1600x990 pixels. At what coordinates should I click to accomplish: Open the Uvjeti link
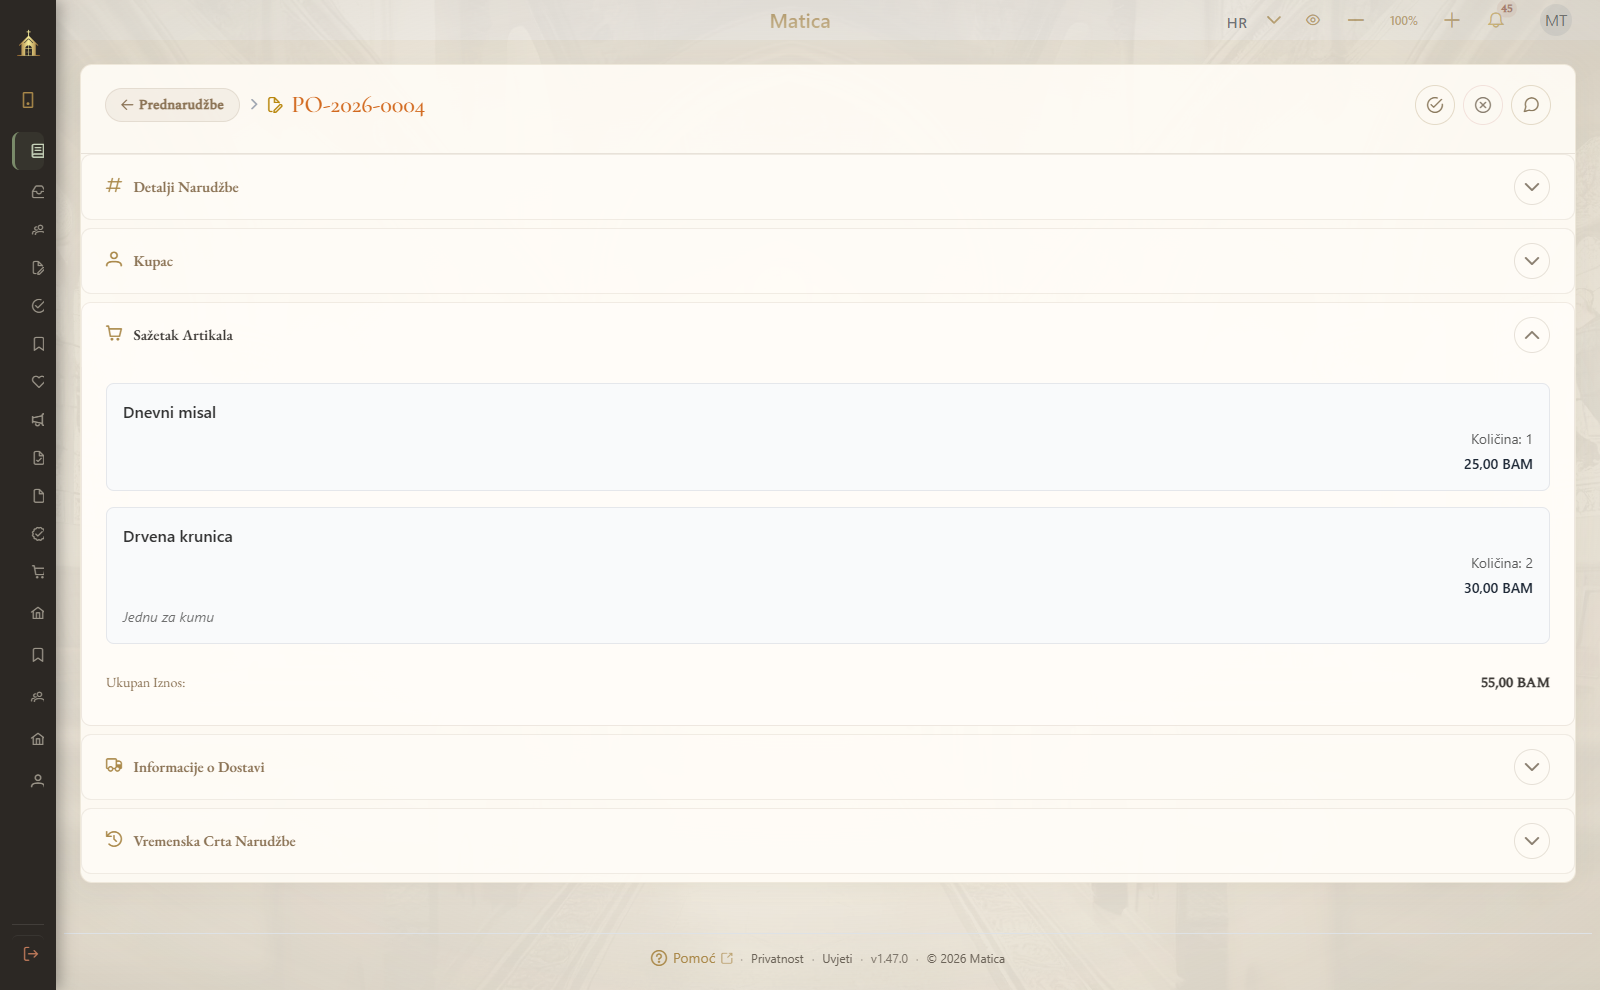[837, 959]
